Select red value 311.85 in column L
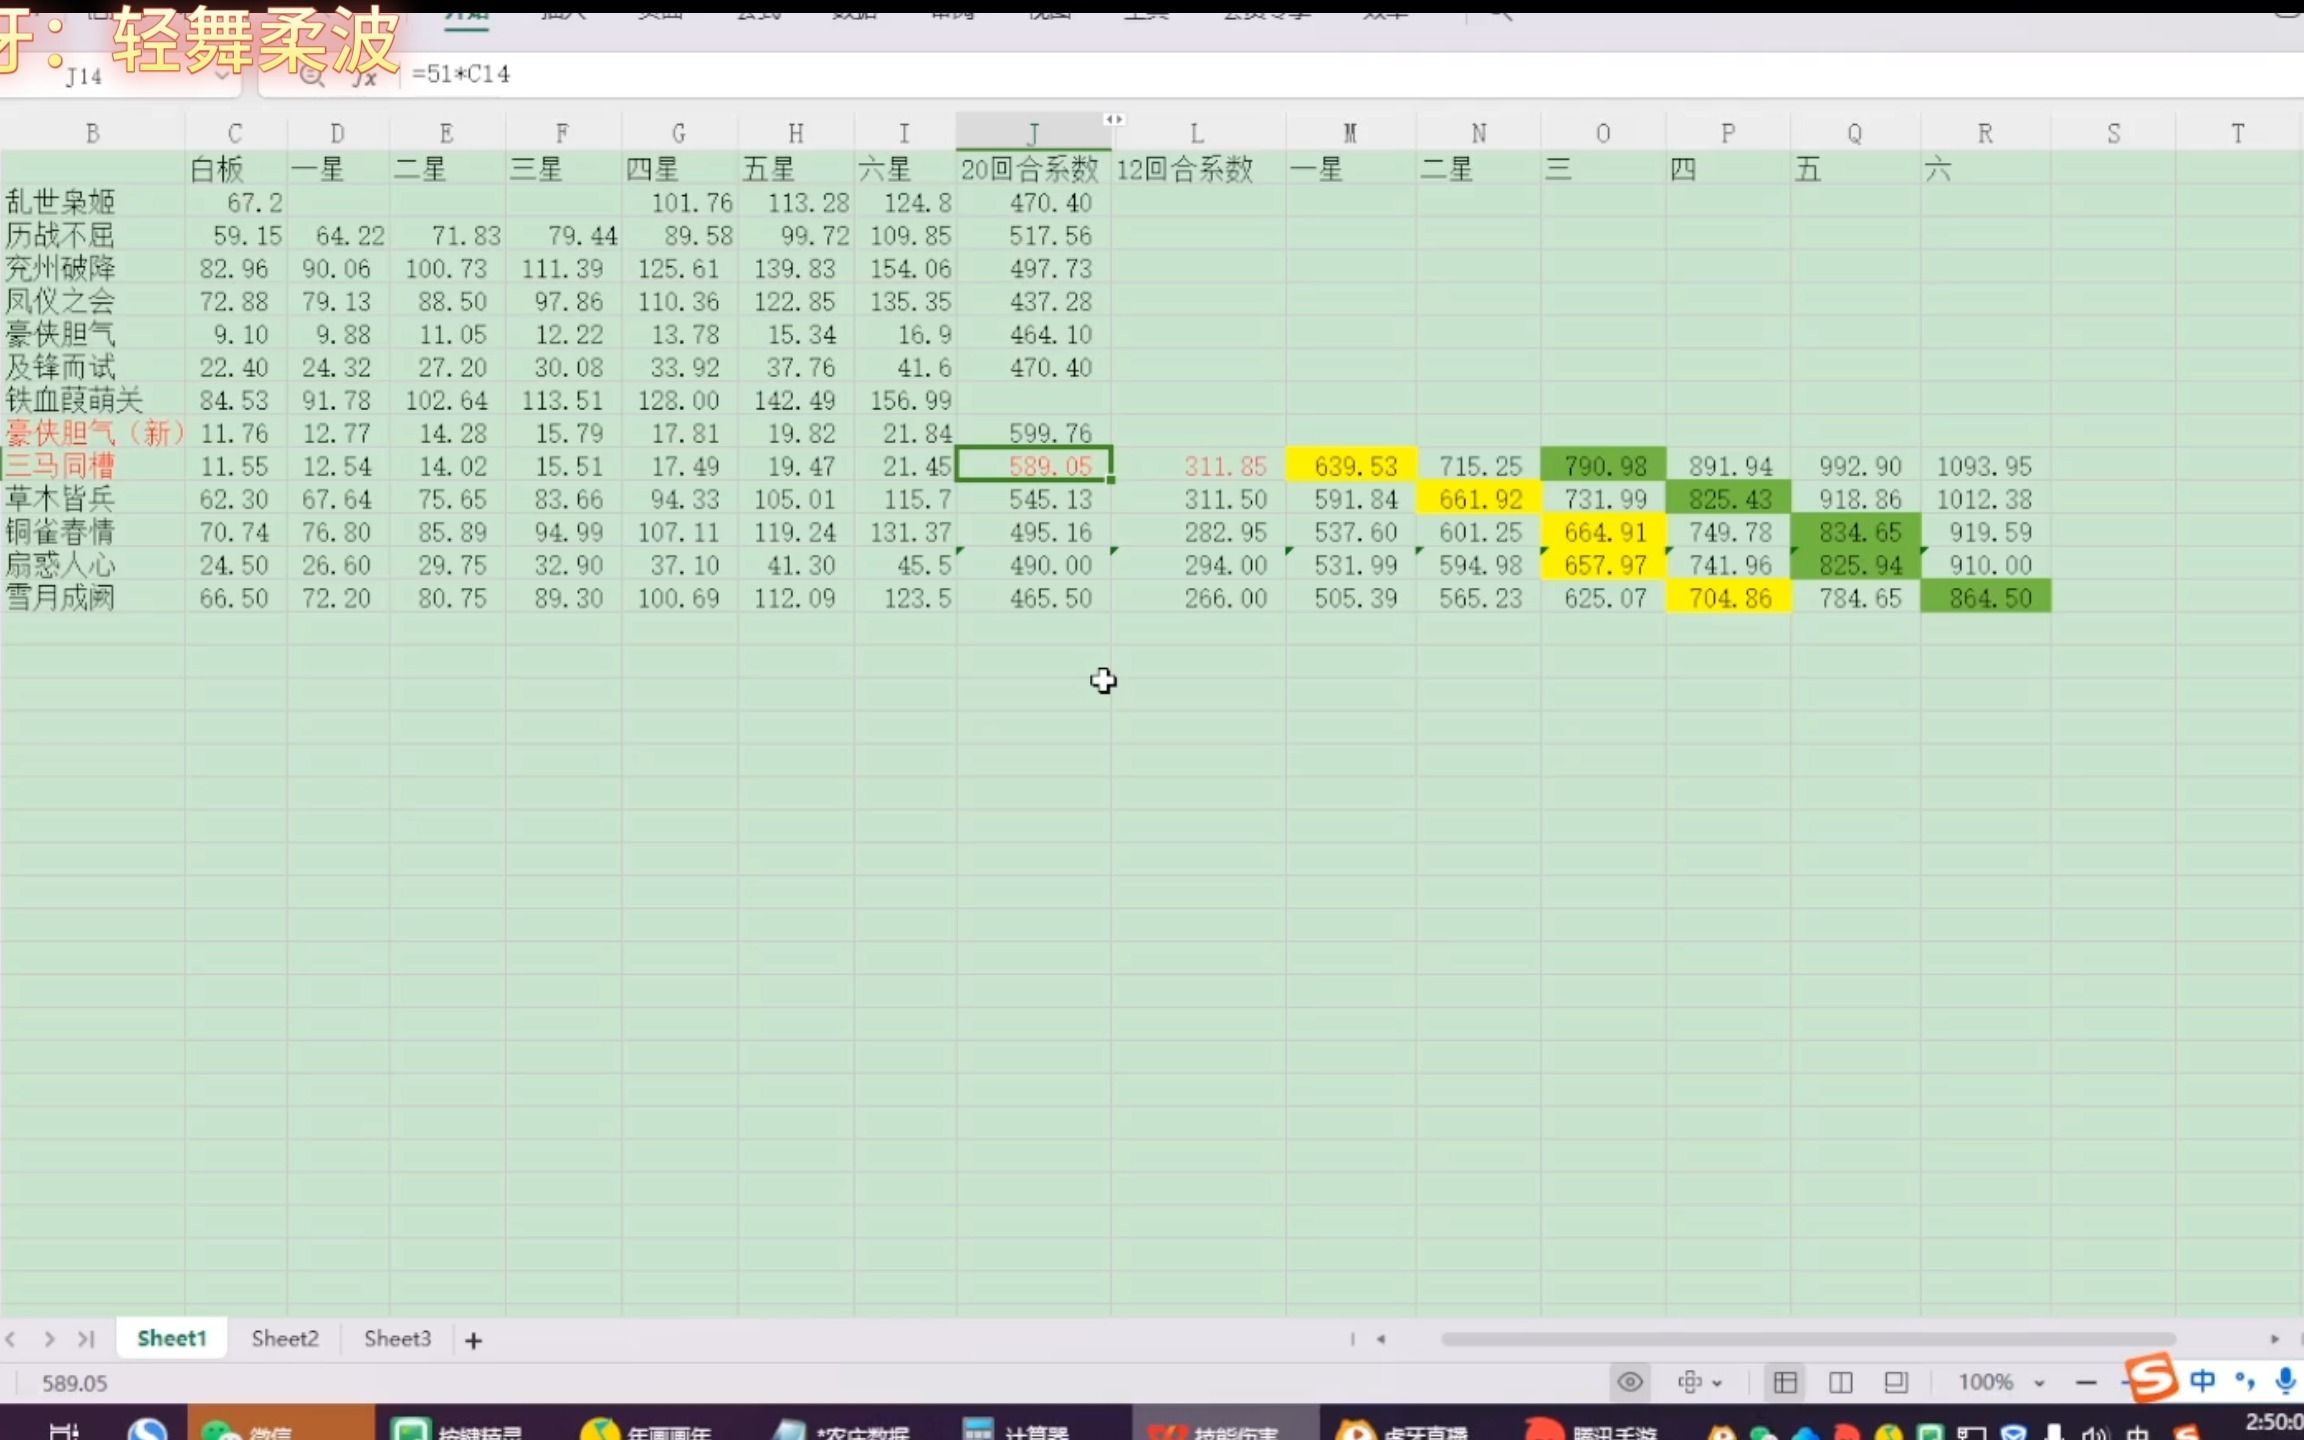 (1198, 465)
